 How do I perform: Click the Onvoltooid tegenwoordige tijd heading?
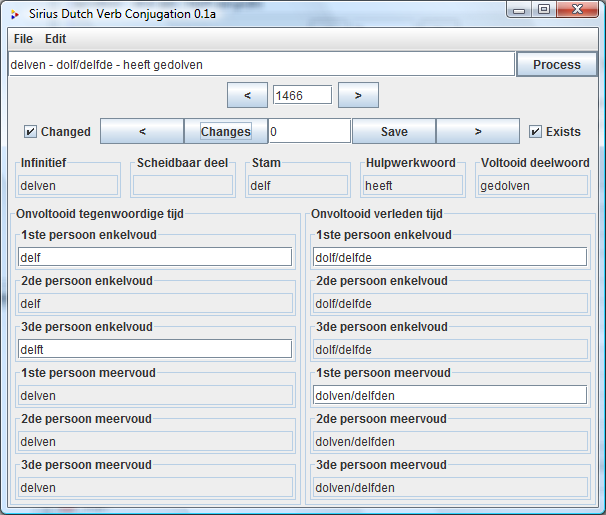100,214
